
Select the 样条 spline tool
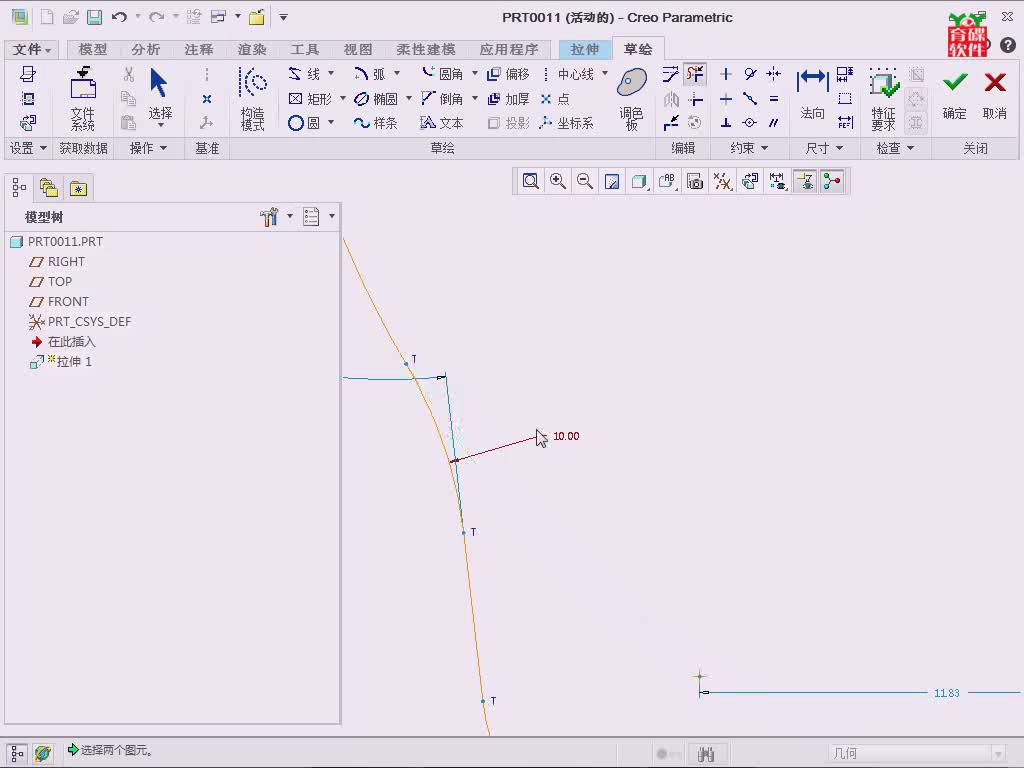pos(376,123)
